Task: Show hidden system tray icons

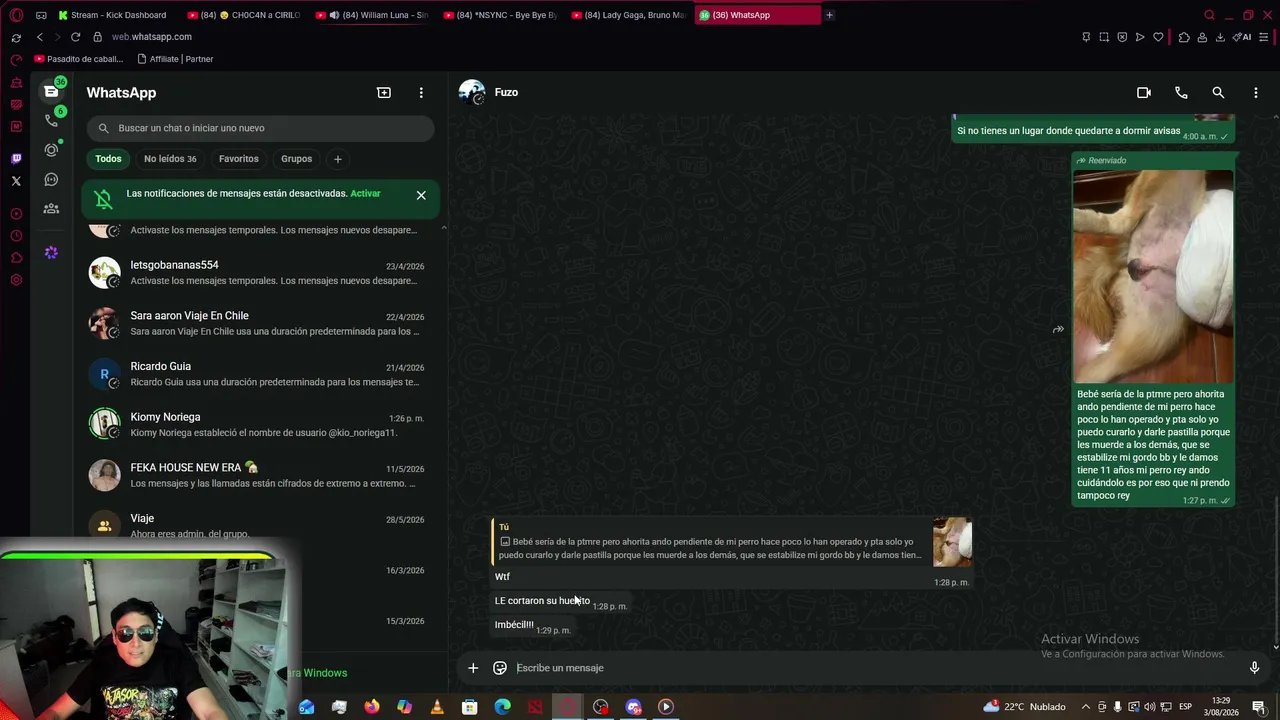Action: (x=1086, y=707)
